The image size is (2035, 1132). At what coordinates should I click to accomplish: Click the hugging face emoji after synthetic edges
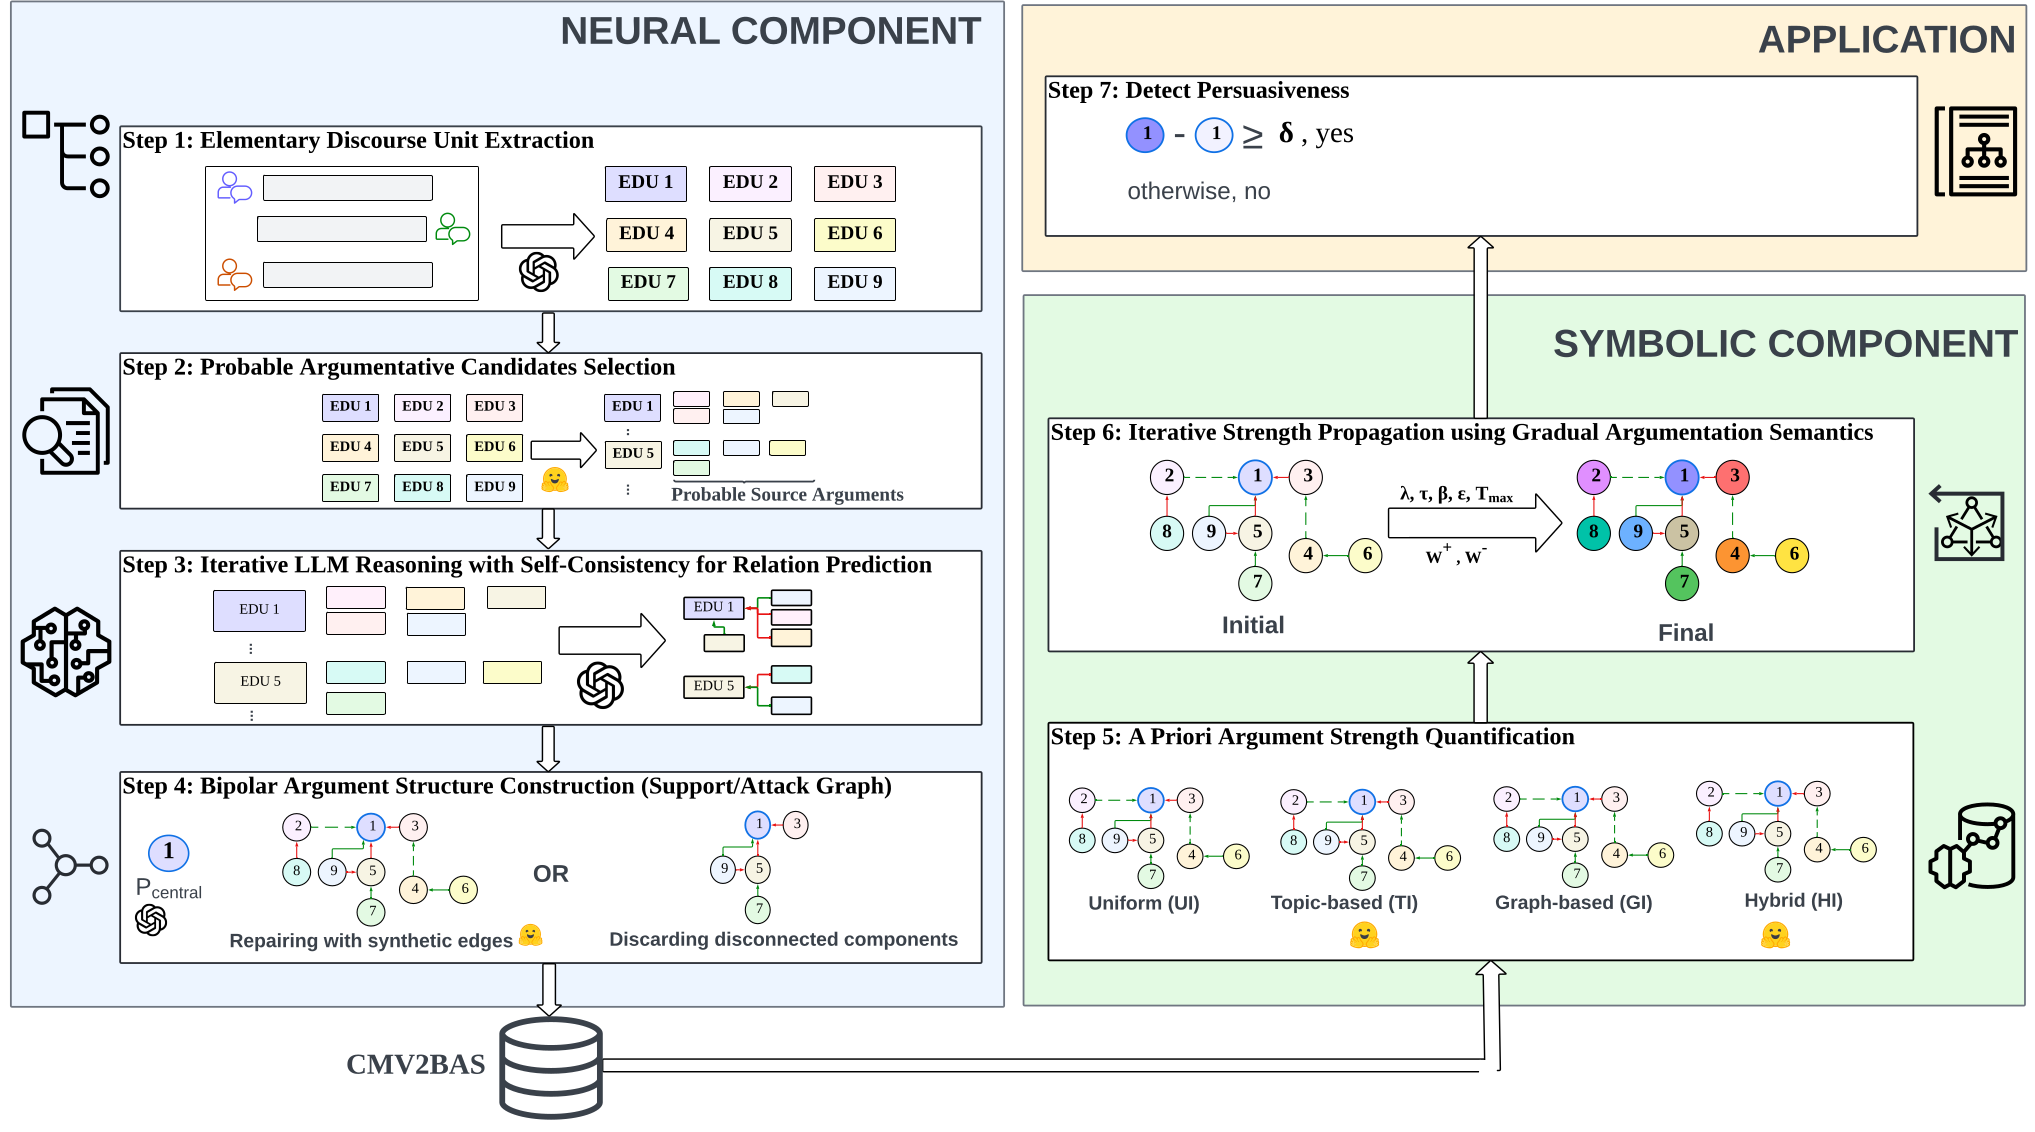point(530,935)
